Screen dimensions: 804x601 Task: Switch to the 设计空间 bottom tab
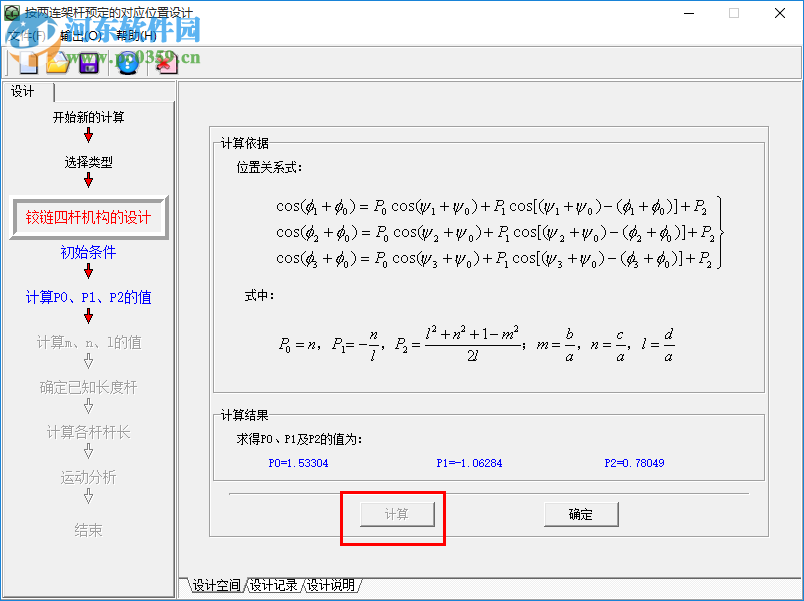click(x=216, y=585)
